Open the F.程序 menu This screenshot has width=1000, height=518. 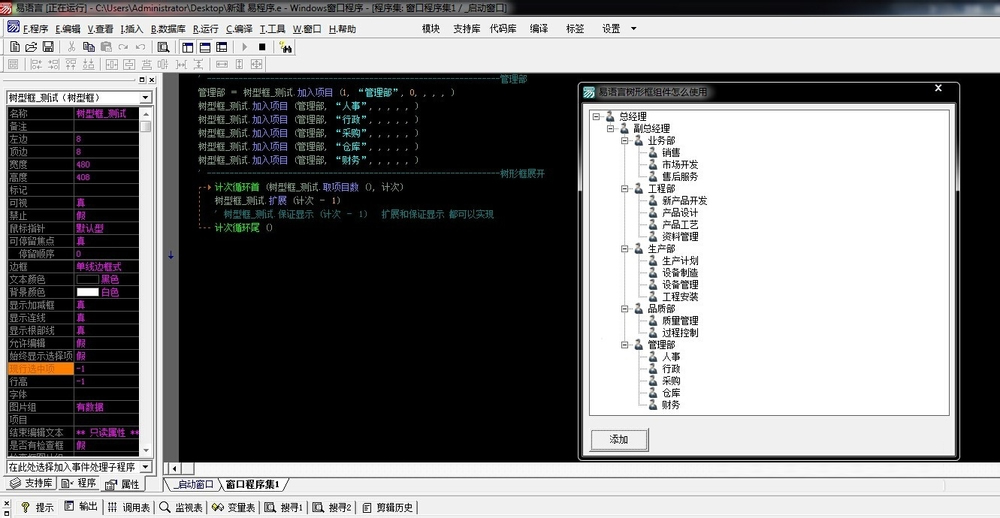point(35,29)
